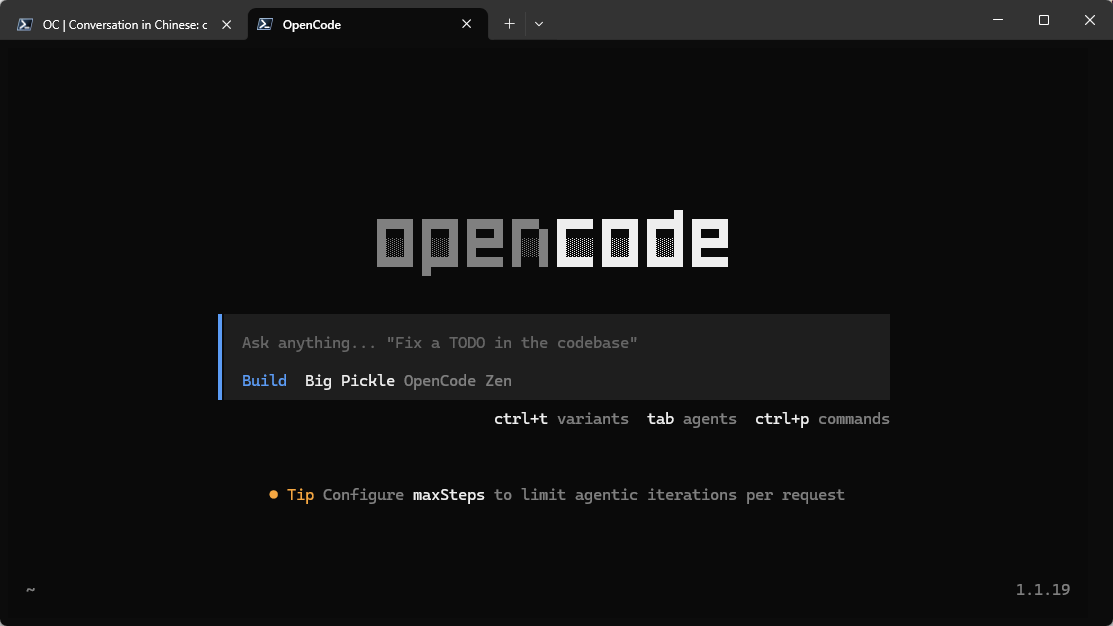Switch to the Big Pickle model variant
This screenshot has width=1113, height=626.
349,380
